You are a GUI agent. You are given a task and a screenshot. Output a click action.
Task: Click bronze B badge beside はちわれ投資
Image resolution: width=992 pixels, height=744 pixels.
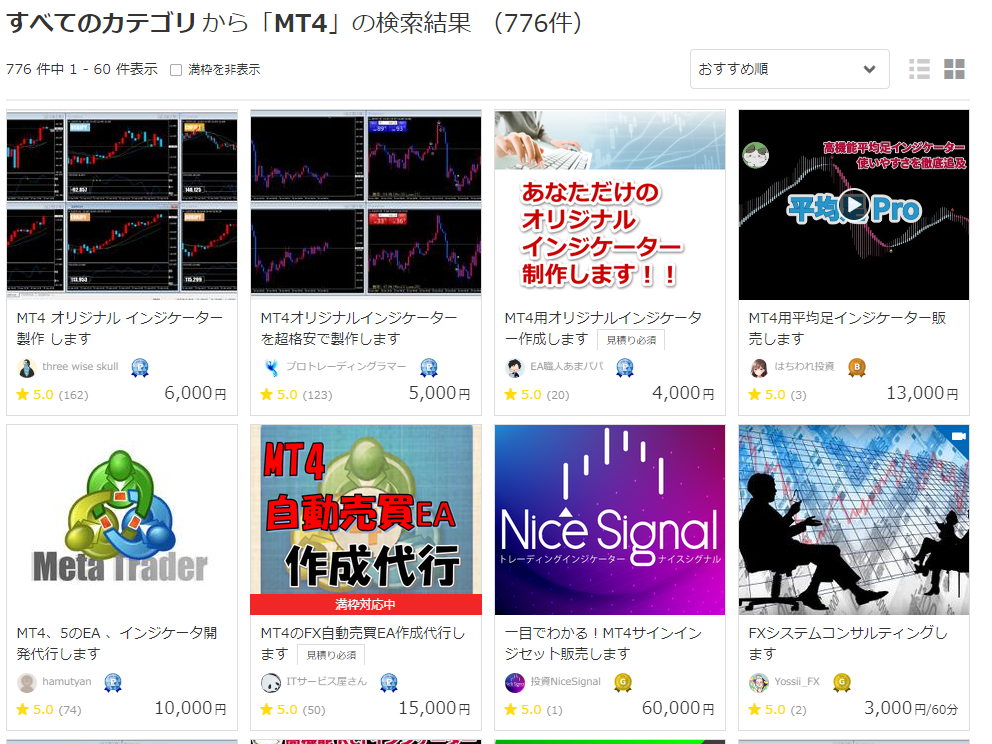tap(857, 368)
